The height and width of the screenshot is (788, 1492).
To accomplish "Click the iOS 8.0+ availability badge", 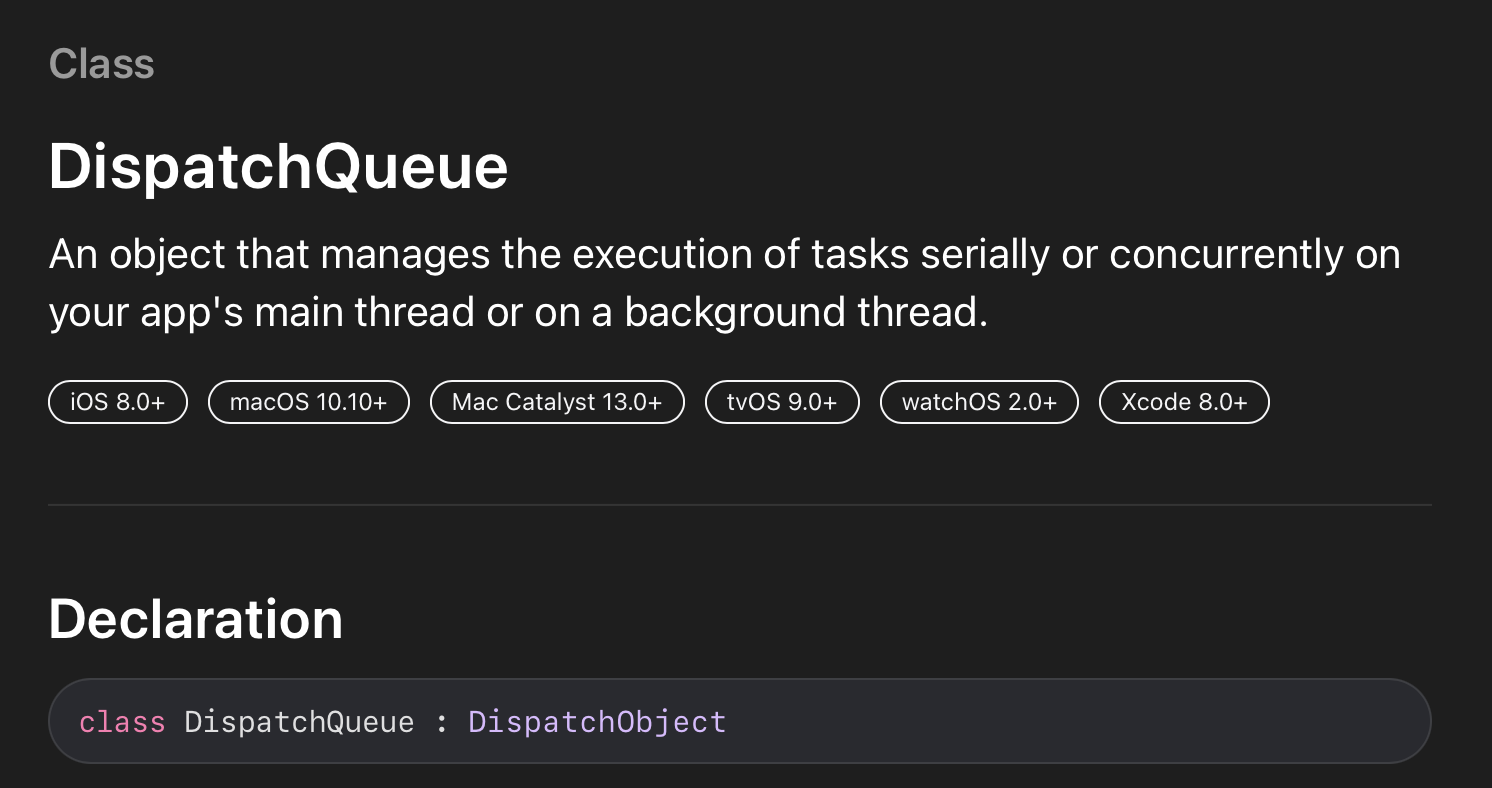I will (118, 402).
